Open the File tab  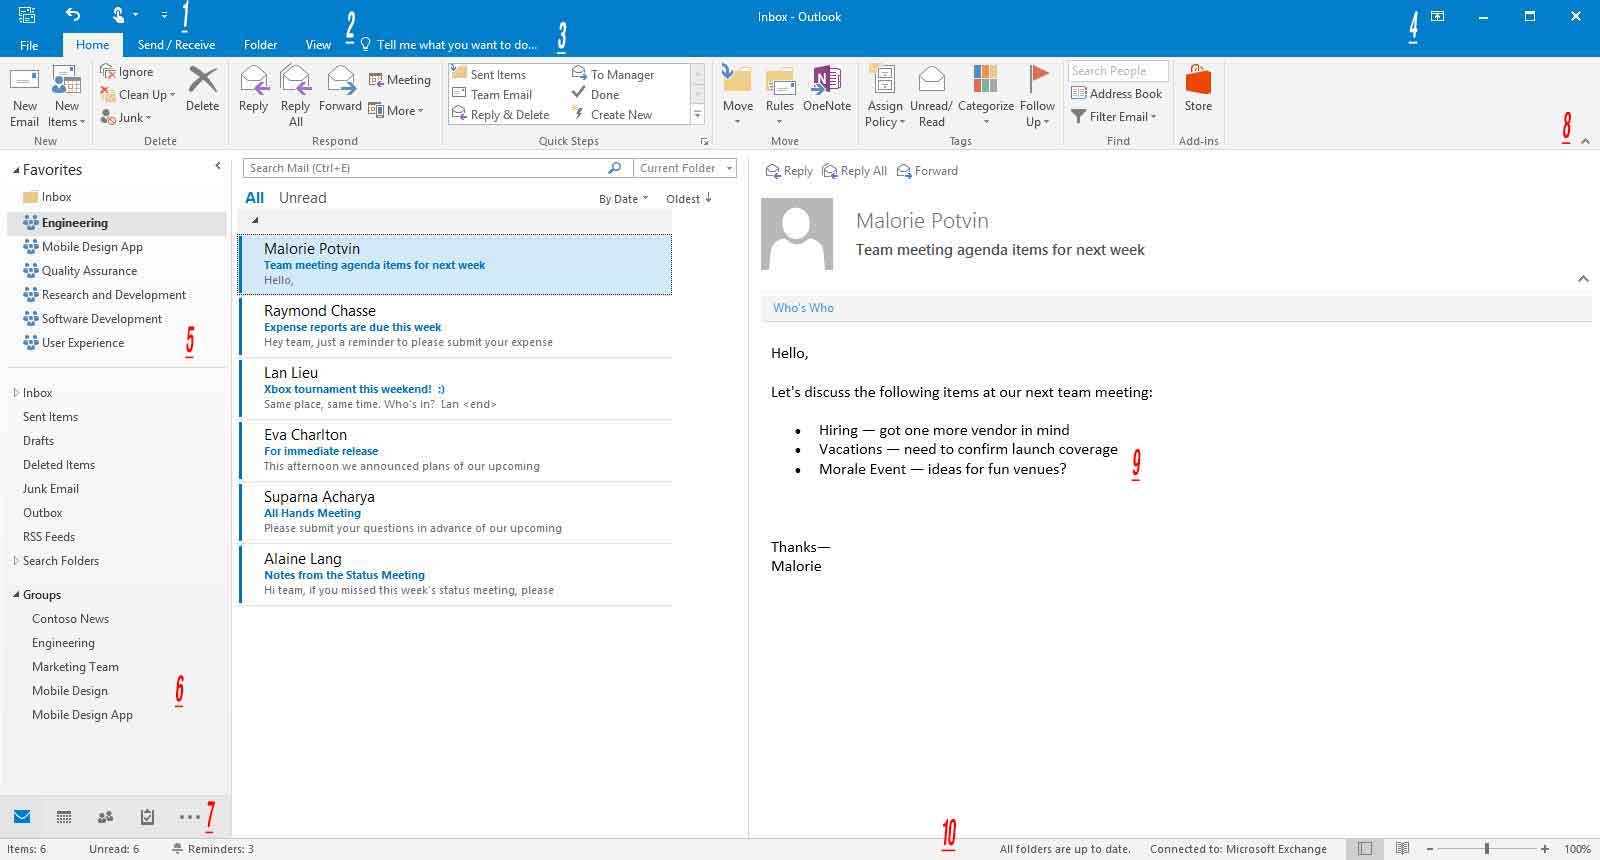click(x=29, y=45)
